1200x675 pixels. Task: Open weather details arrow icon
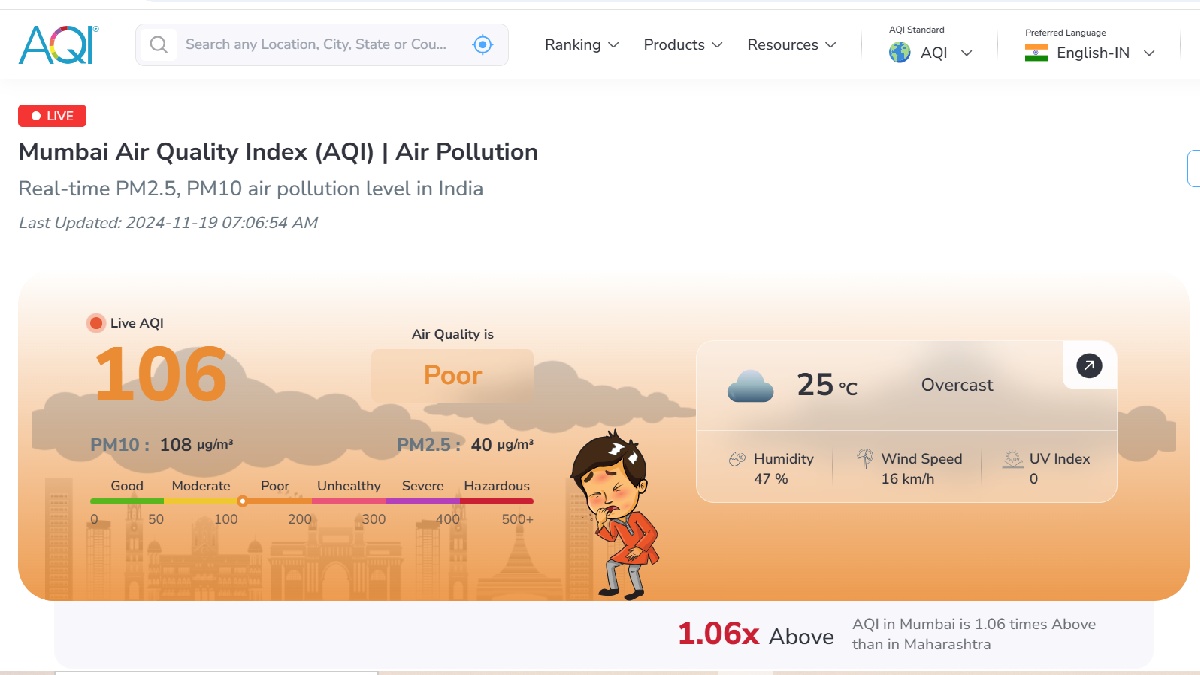[1089, 366]
